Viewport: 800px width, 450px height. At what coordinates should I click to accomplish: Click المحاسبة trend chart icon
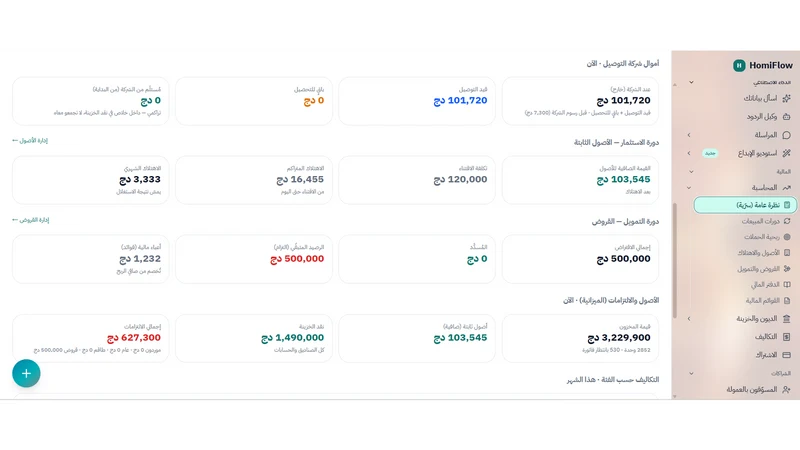pyautogui.click(x=787, y=188)
